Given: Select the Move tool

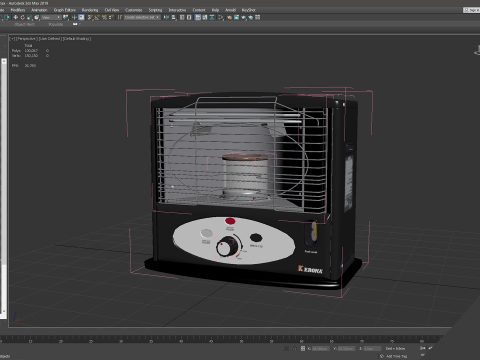Looking at the screenshot, I should [16, 17].
